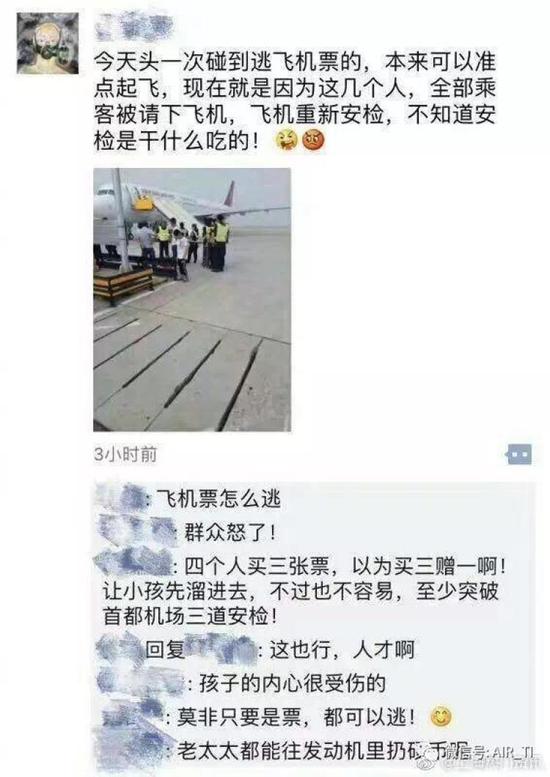Viewport: 550px width, 777px height.
Task: Click the Weibo watermark logo
Action: pos(432,754)
